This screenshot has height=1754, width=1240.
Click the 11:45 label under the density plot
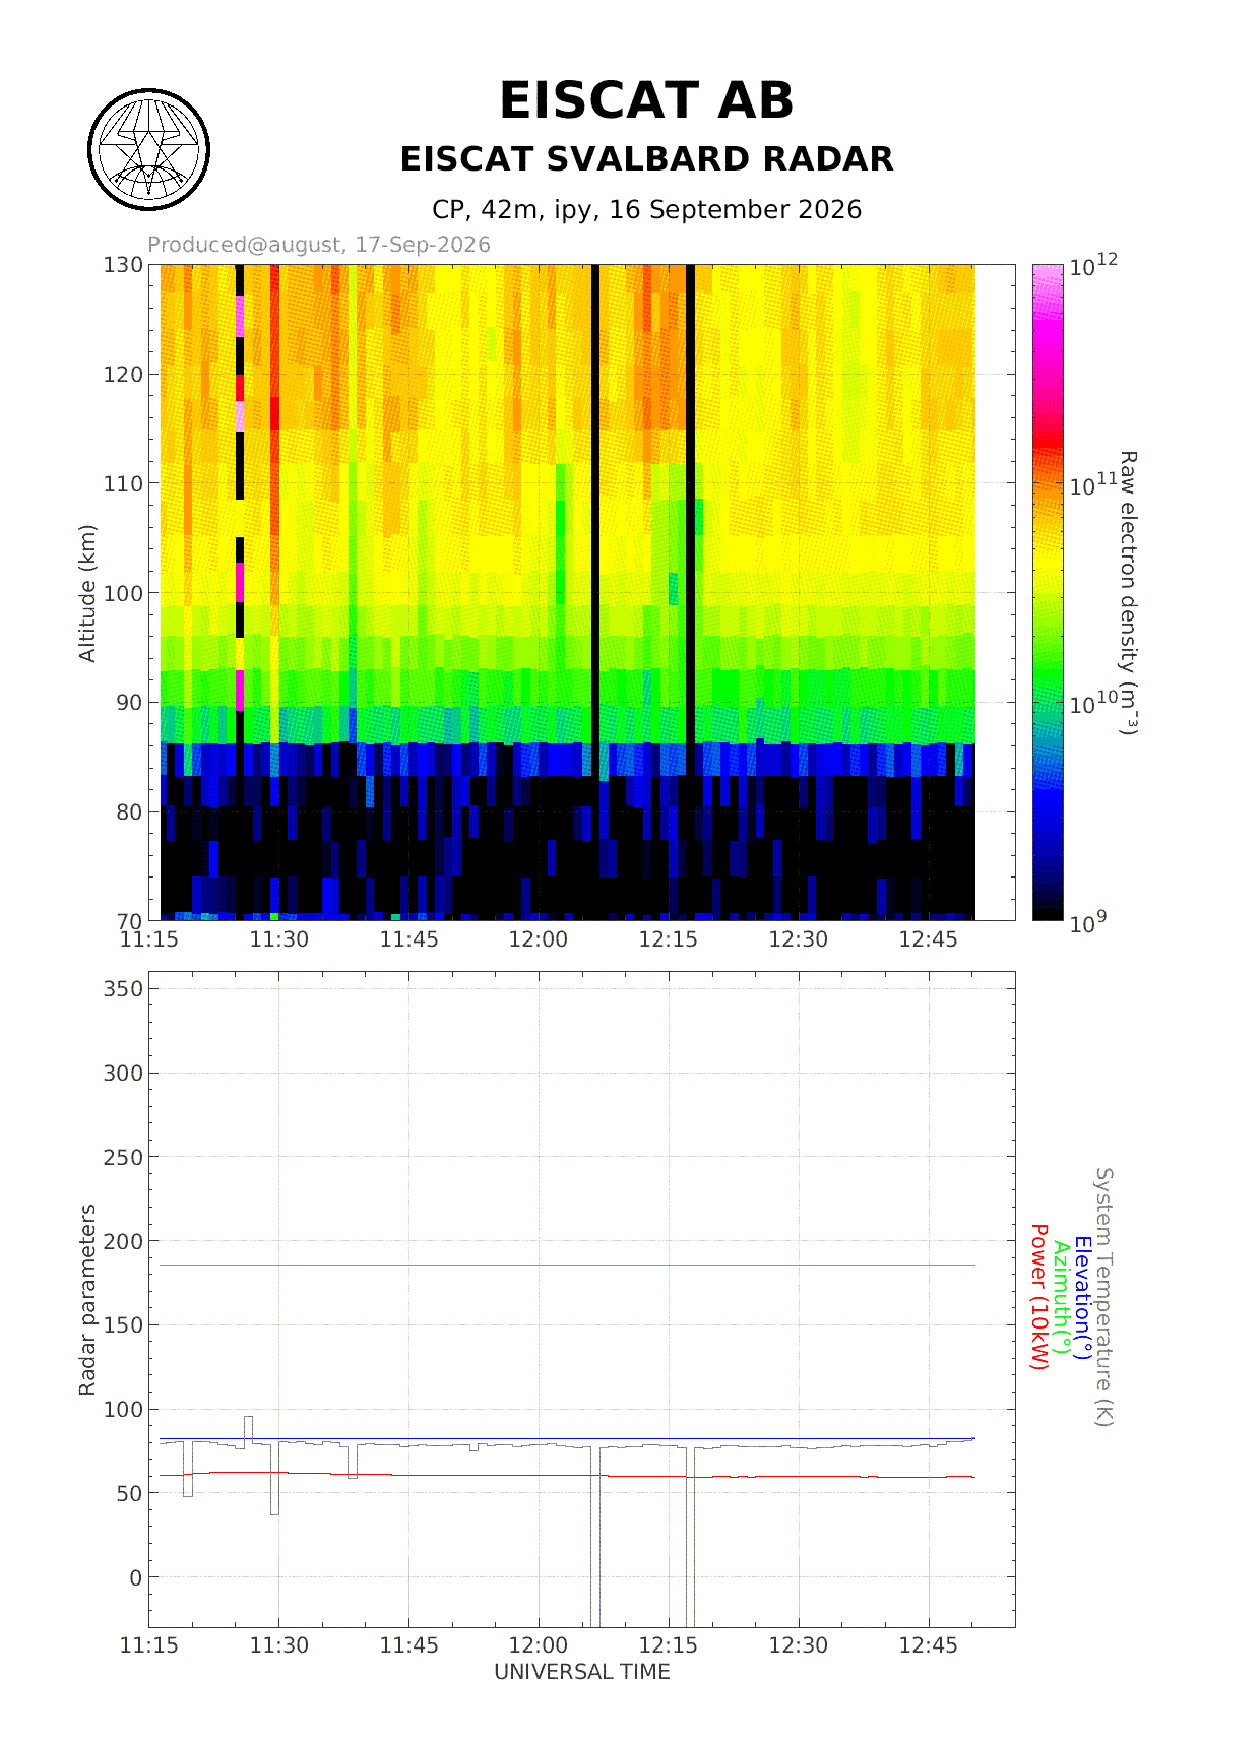(409, 940)
